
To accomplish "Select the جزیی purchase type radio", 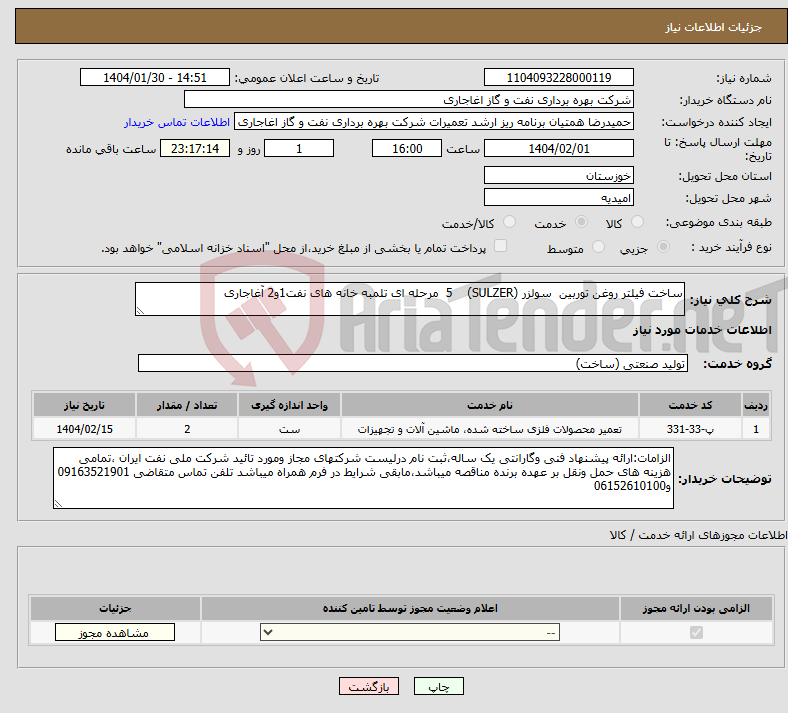I will [663, 247].
